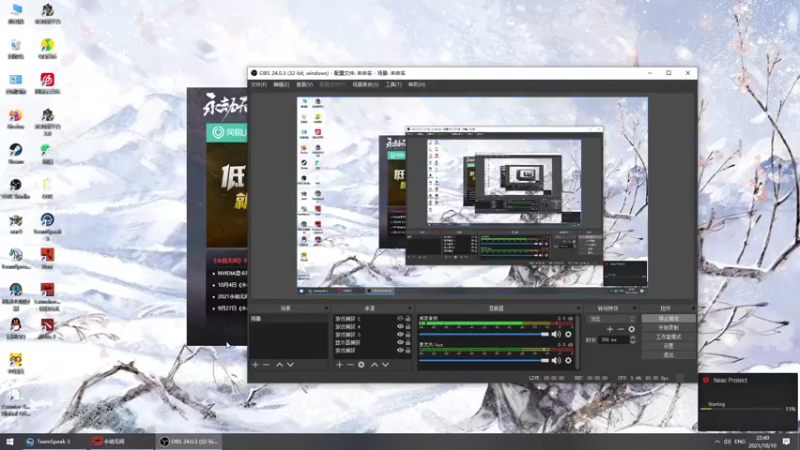
Task: Remove selected source with the minus icon
Action: [x=350, y=365]
